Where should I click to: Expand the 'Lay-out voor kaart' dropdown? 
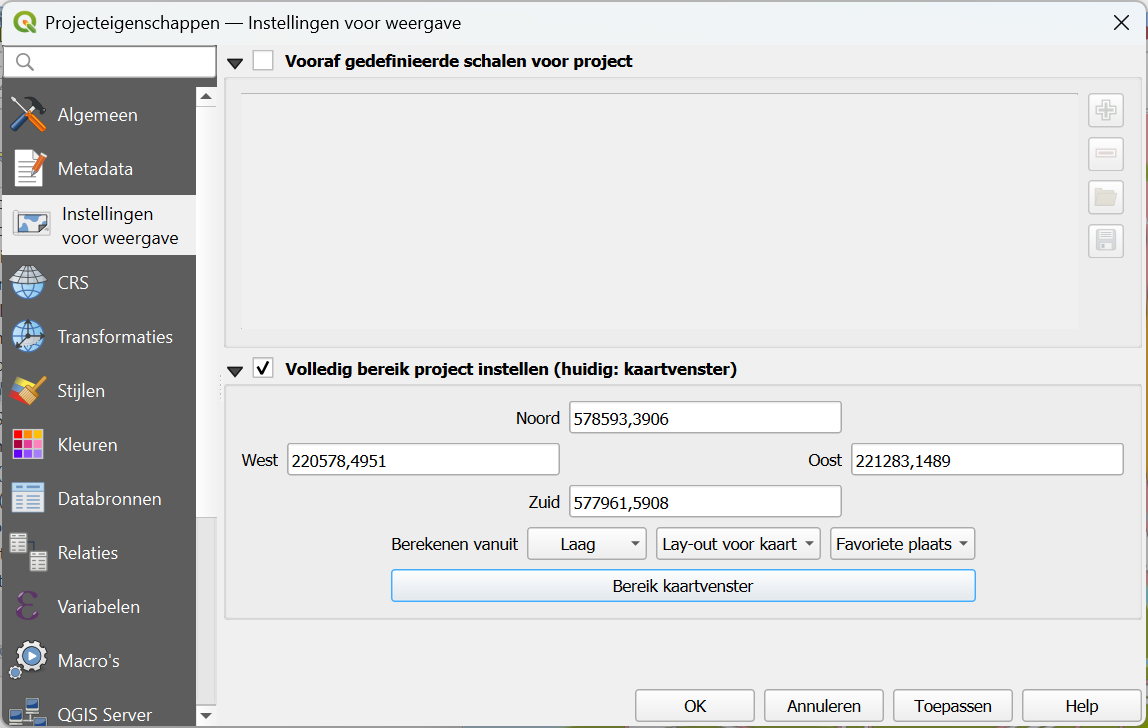click(x=738, y=544)
